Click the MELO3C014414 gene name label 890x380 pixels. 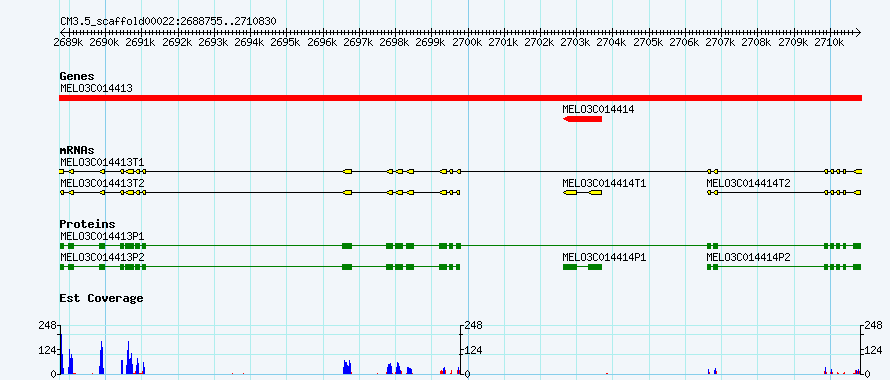(x=598, y=110)
